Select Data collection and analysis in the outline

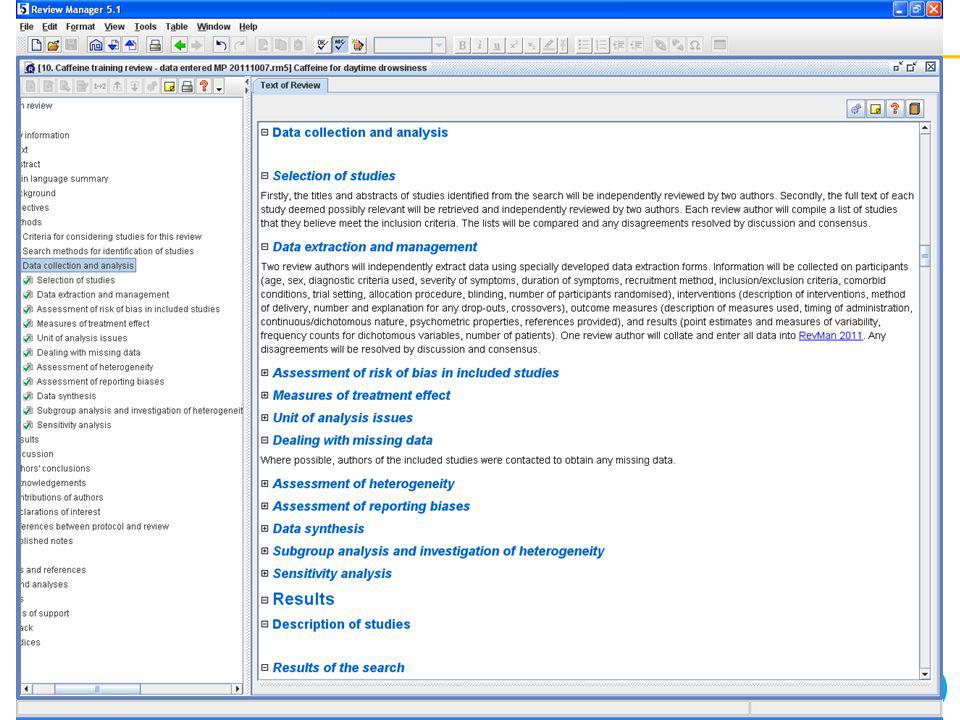click(78, 266)
